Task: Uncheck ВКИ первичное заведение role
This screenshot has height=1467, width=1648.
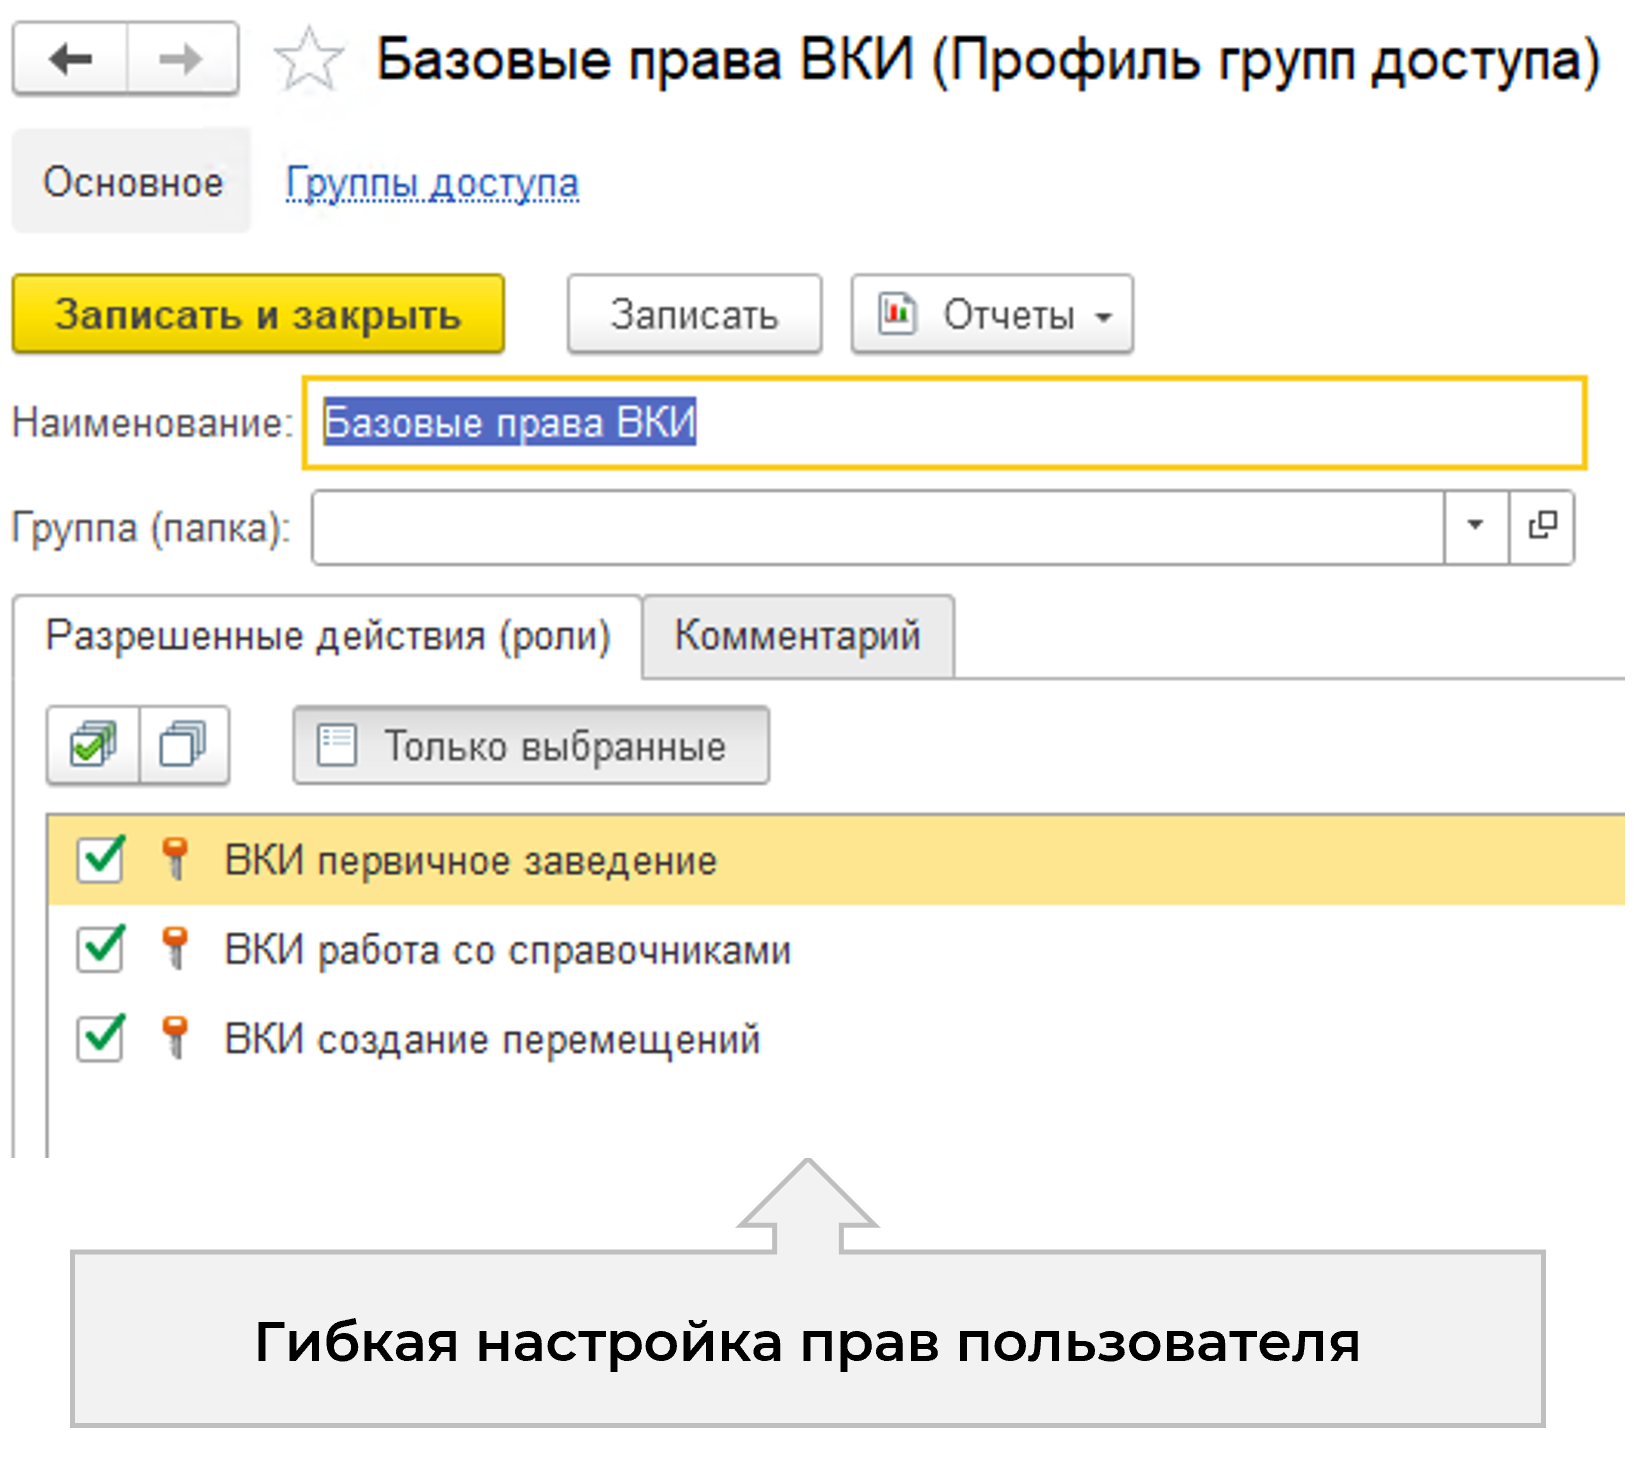Action: (101, 859)
